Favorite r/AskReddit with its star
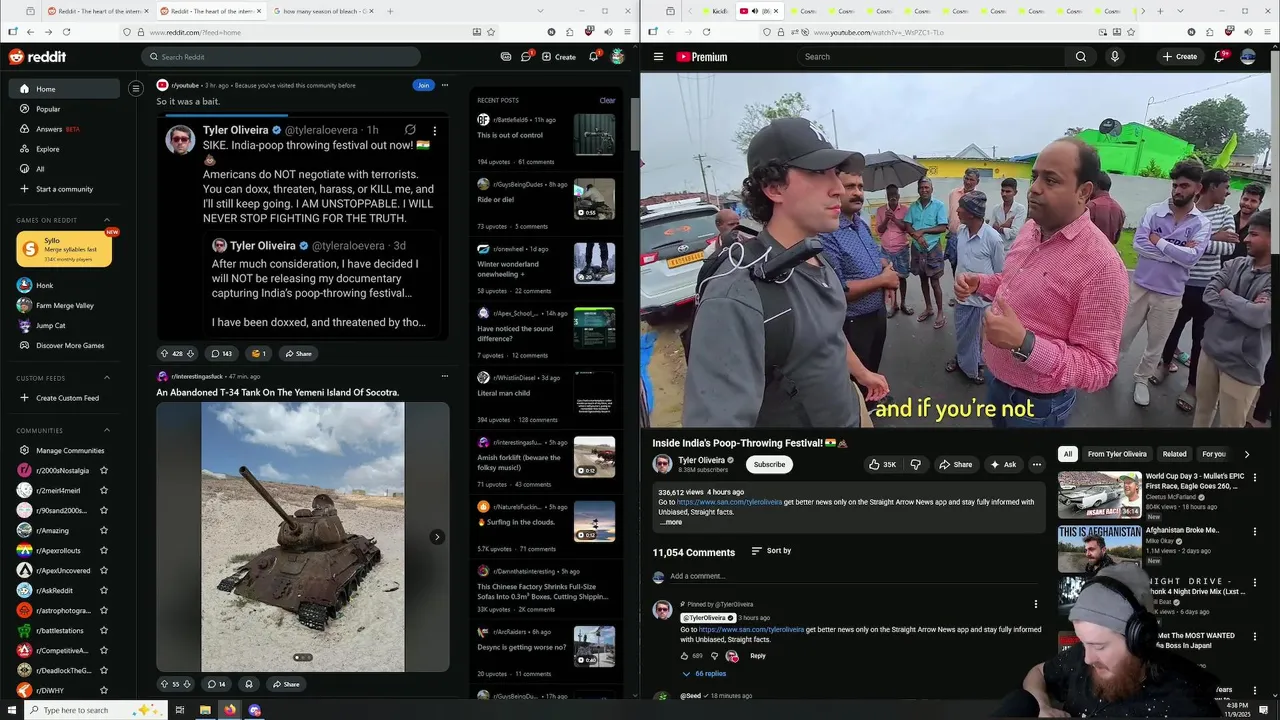 pyautogui.click(x=104, y=590)
